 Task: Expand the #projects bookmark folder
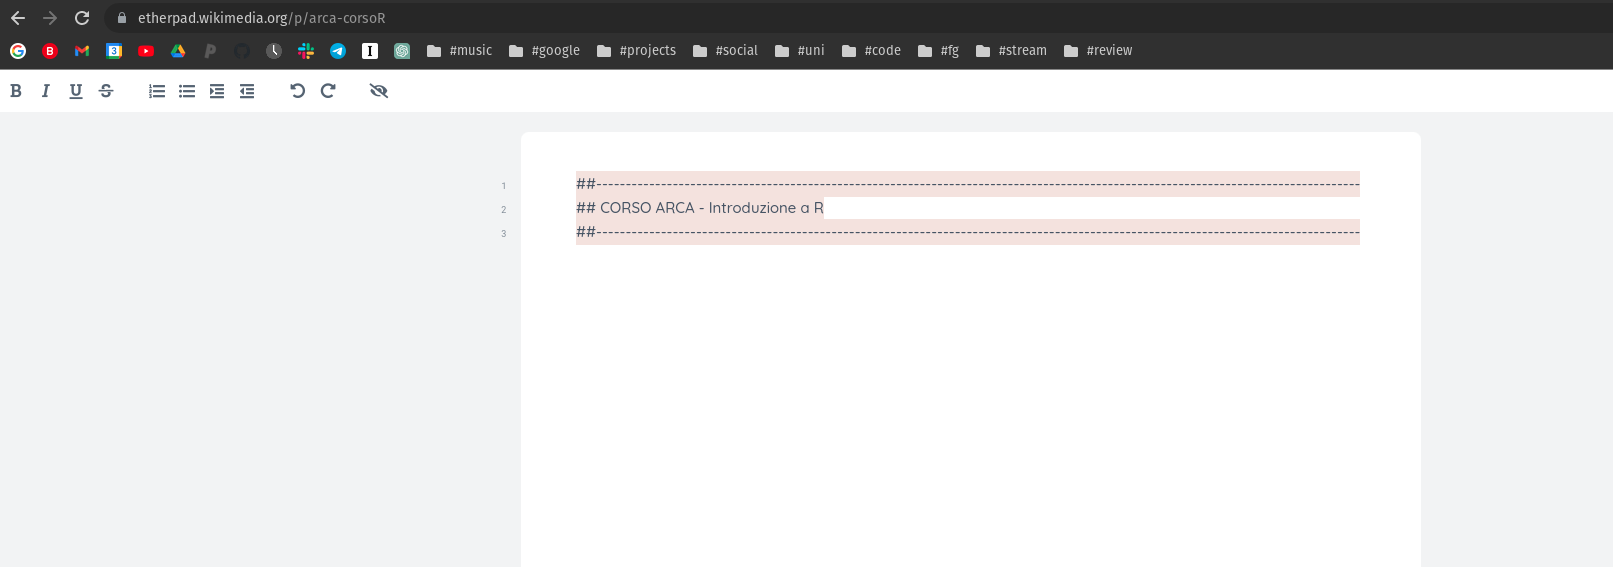tap(636, 51)
